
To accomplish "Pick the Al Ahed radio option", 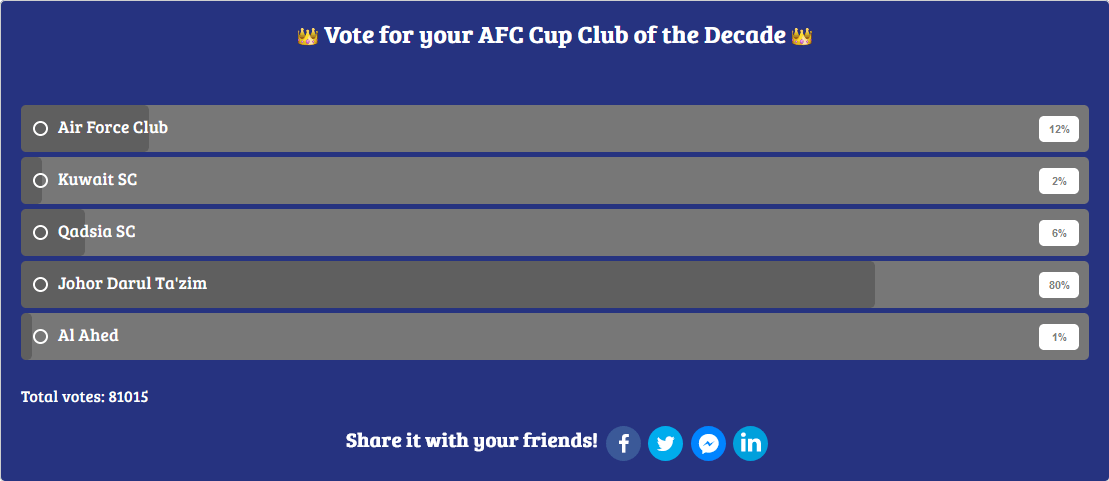I will (41, 337).
